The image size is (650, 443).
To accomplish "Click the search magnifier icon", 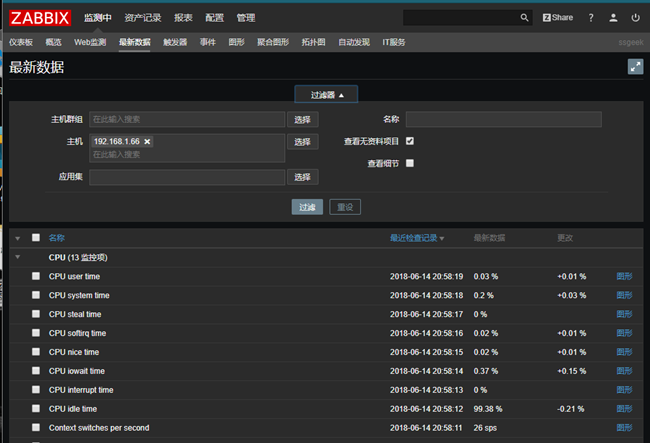I will [x=524, y=18].
